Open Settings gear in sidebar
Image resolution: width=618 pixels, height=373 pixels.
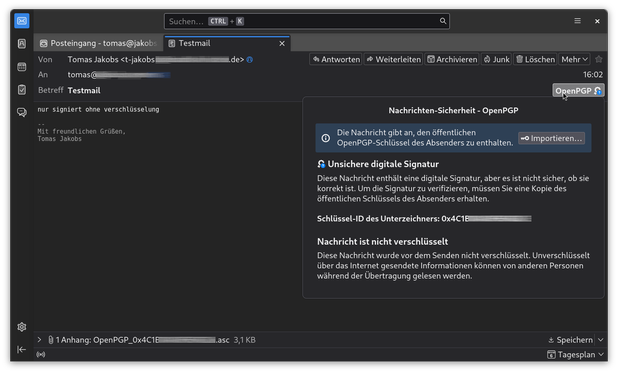pos(22,327)
